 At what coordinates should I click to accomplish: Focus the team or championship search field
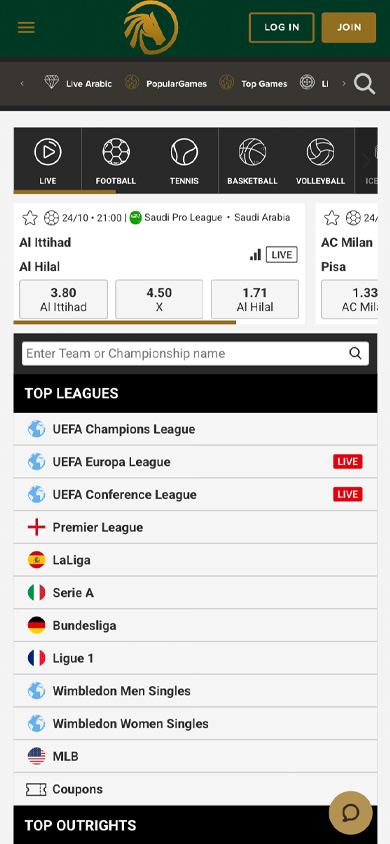click(195, 354)
